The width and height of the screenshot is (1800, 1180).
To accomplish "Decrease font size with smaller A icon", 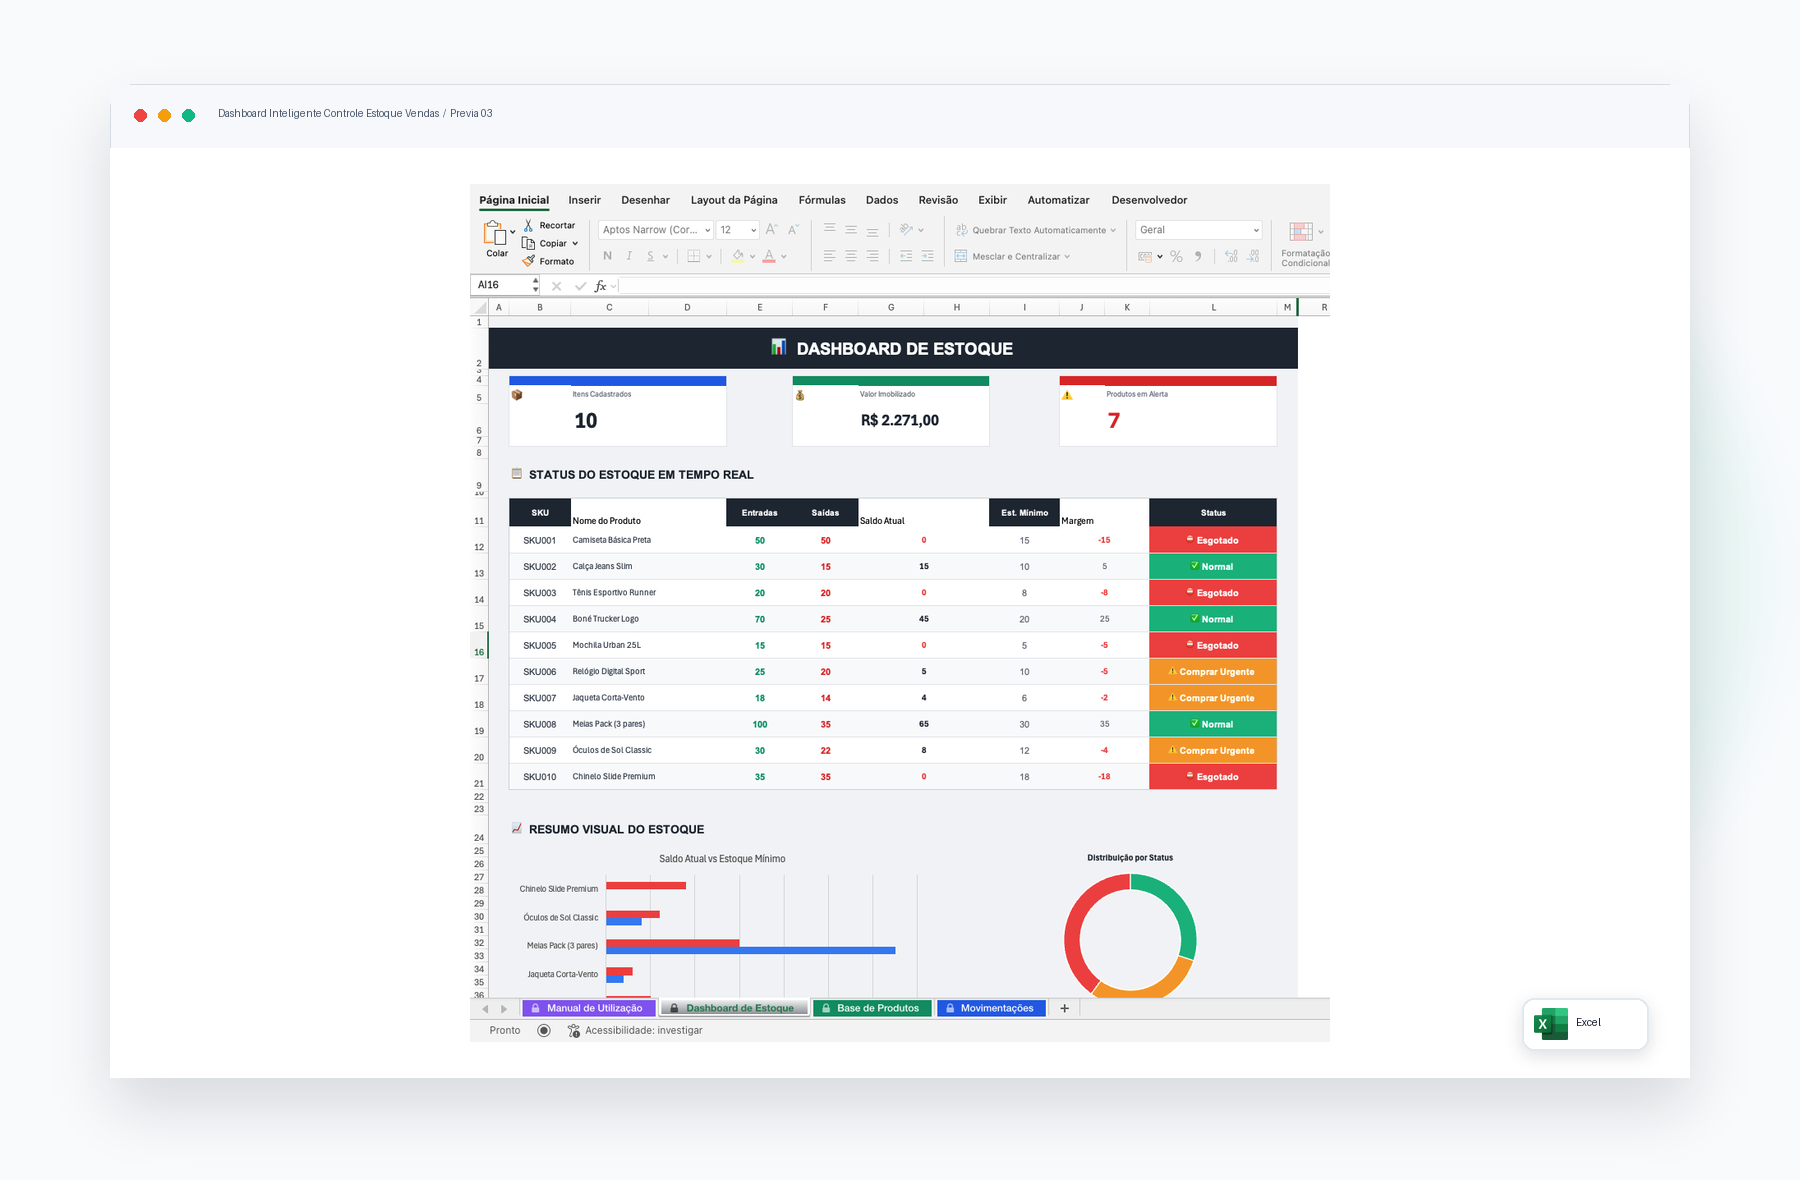I will click(793, 230).
